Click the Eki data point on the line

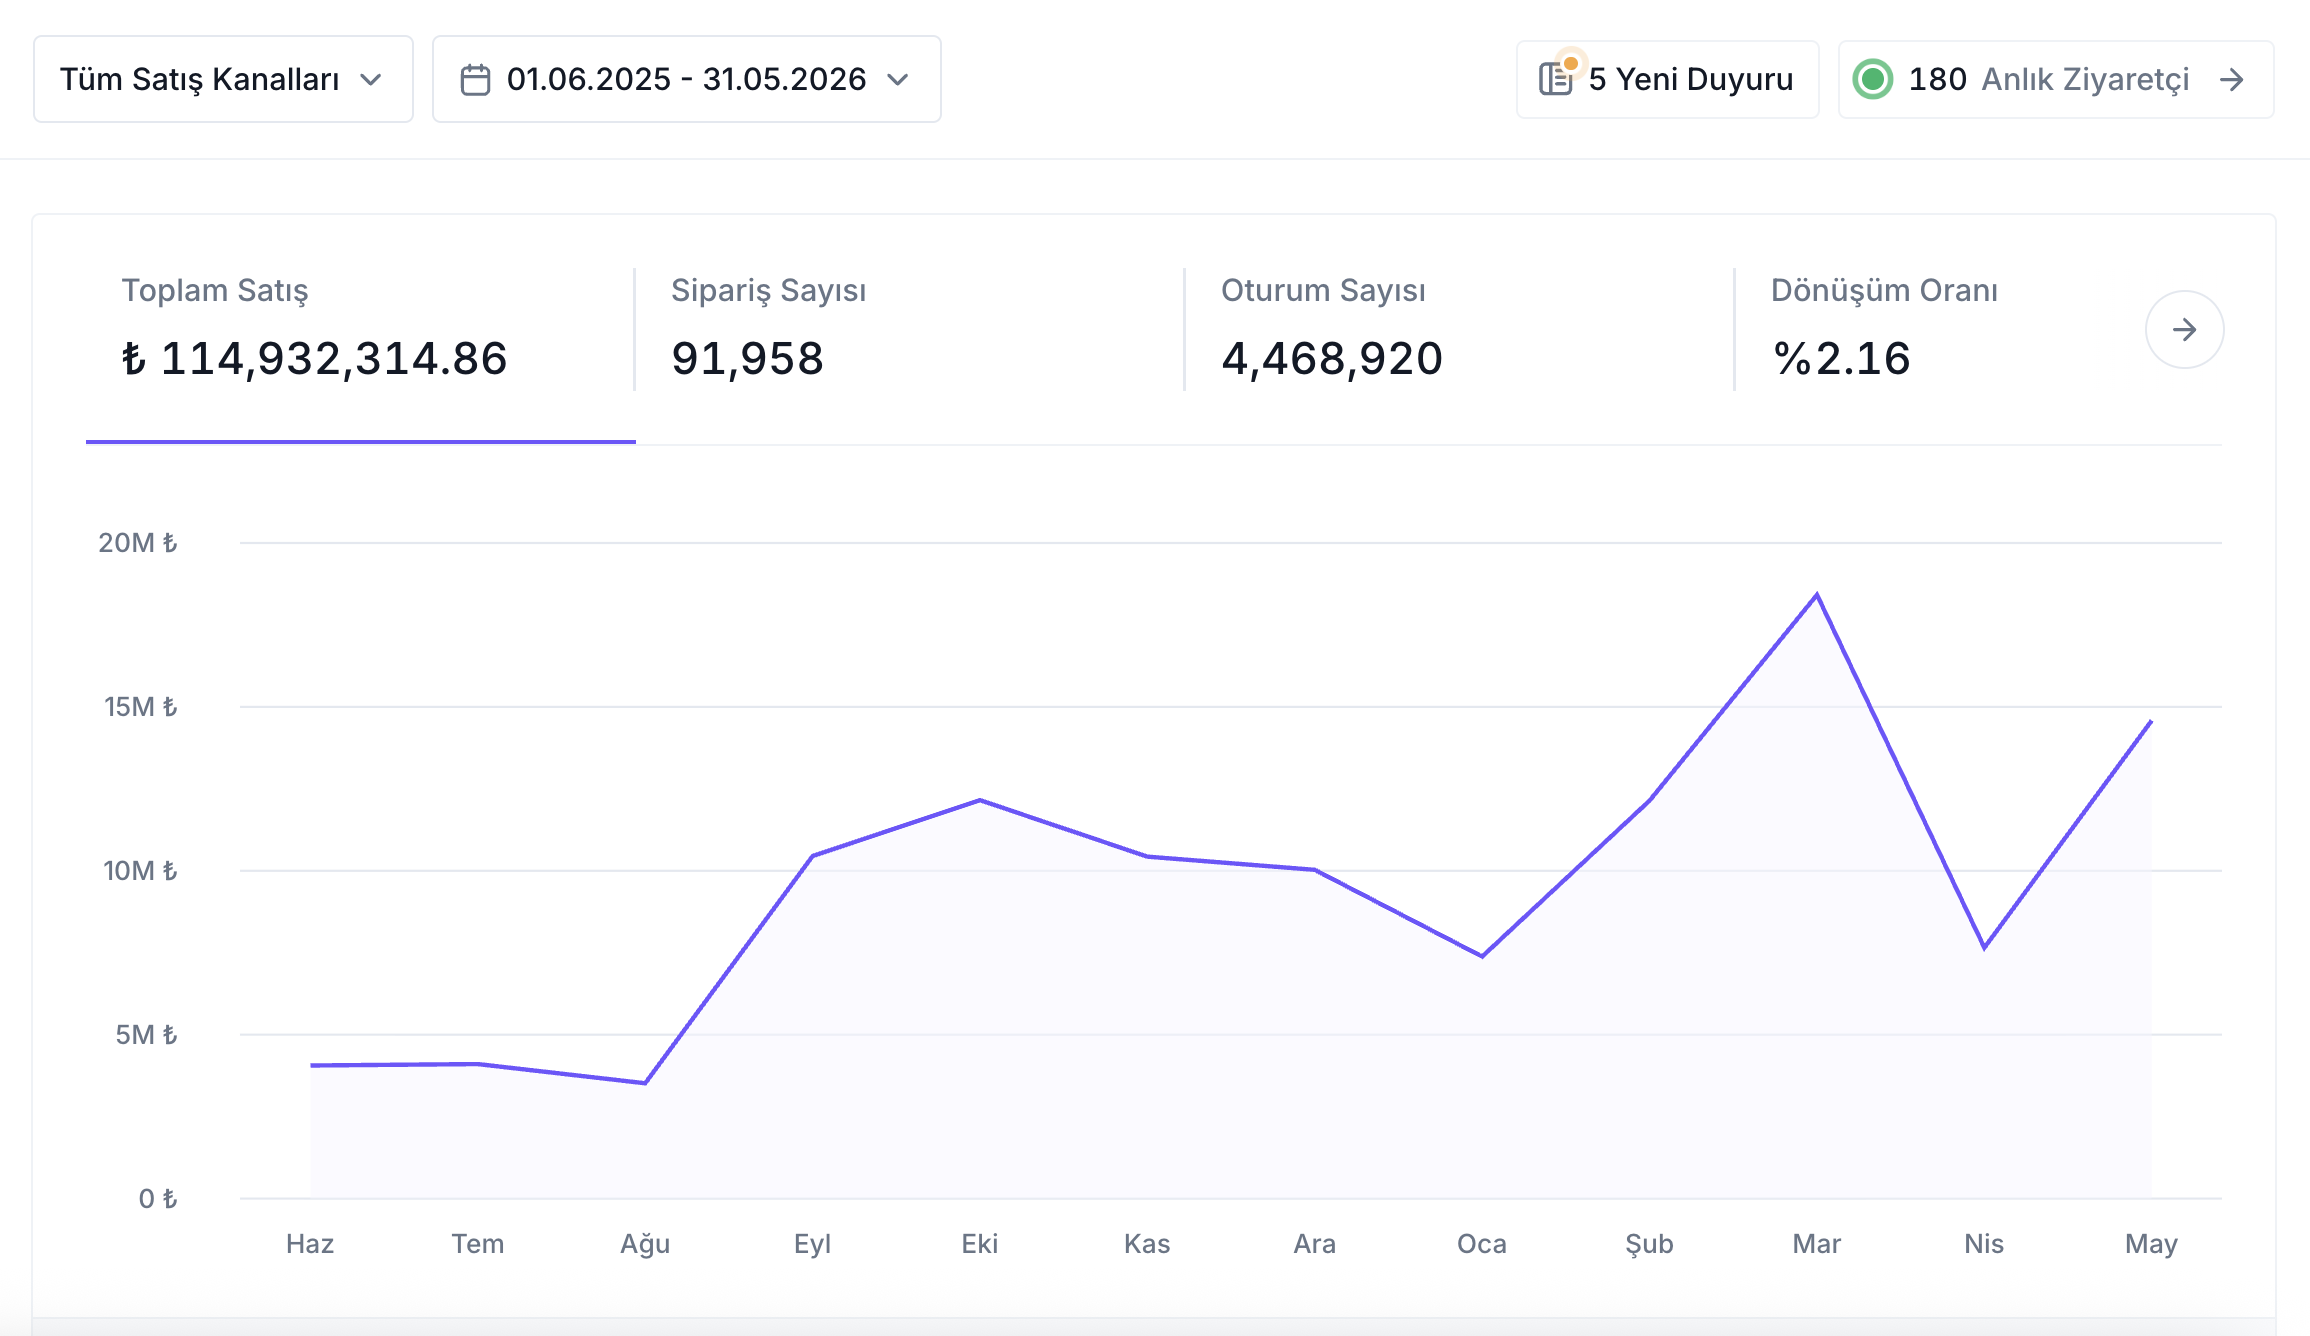point(980,800)
